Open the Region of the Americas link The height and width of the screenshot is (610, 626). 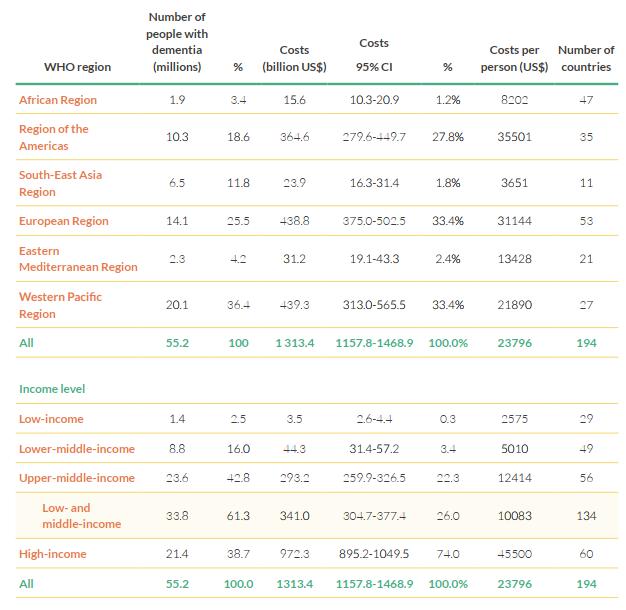point(54,137)
